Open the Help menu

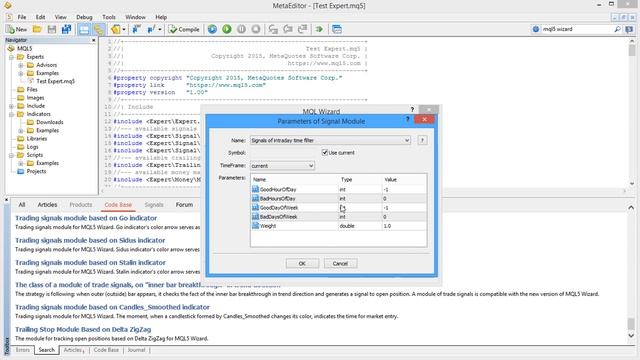[161, 17]
